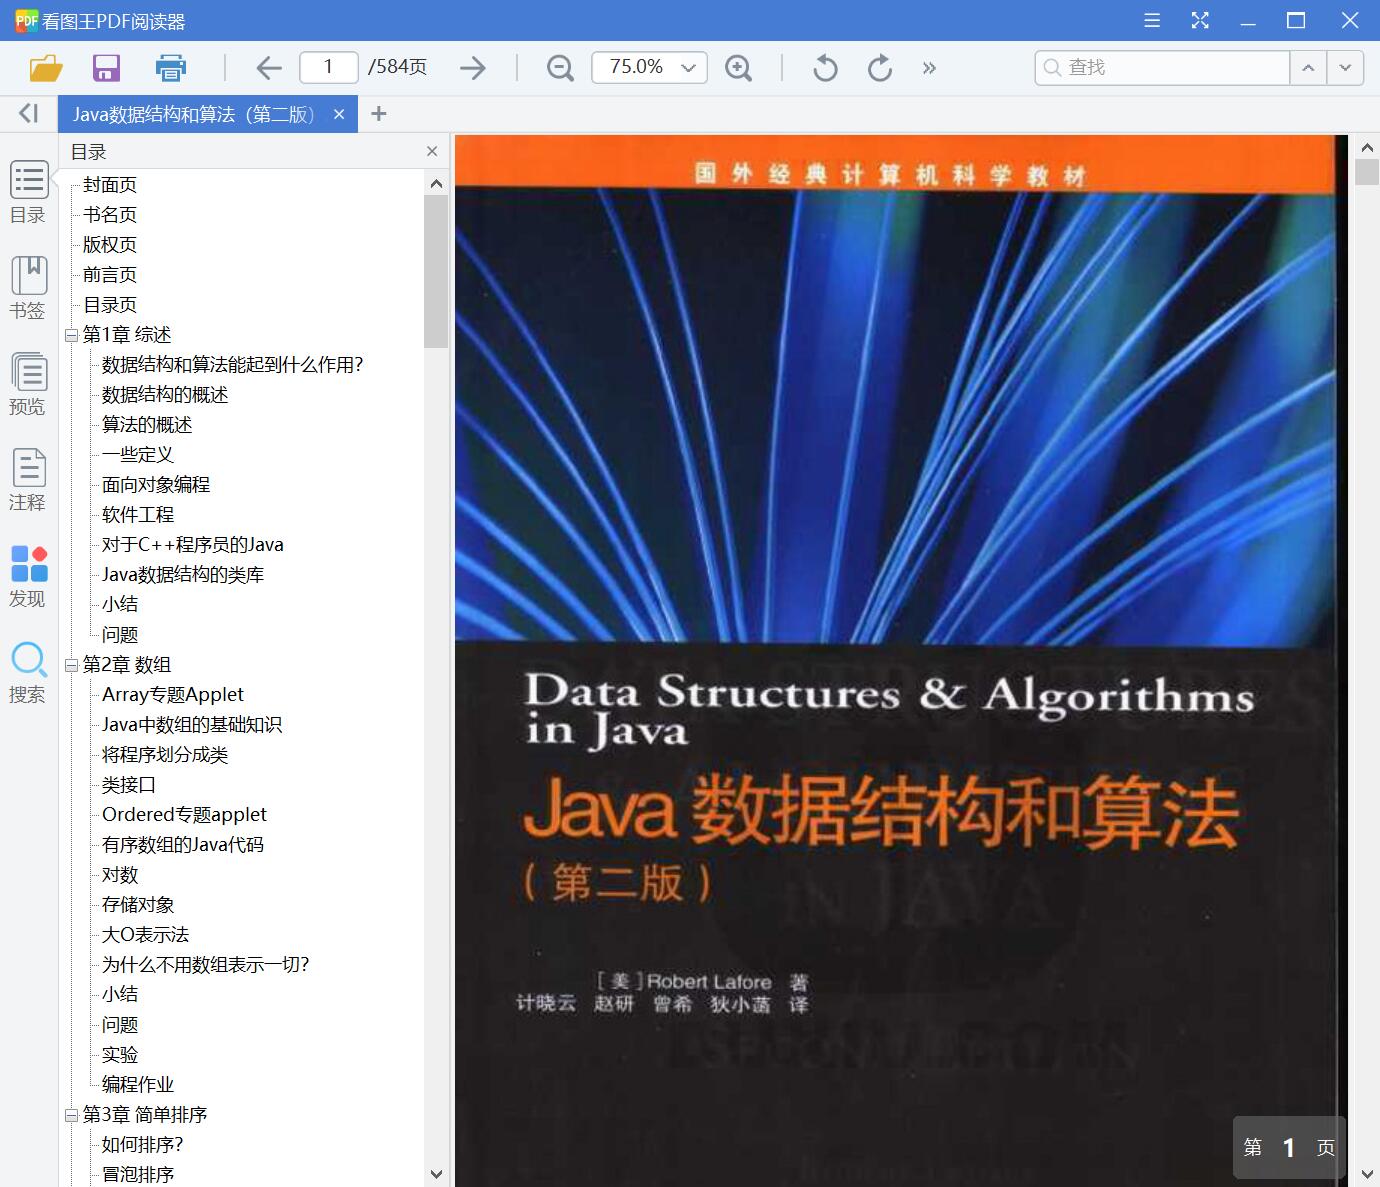Zoom in with the plus magnifier
The width and height of the screenshot is (1380, 1187).
[x=738, y=68]
